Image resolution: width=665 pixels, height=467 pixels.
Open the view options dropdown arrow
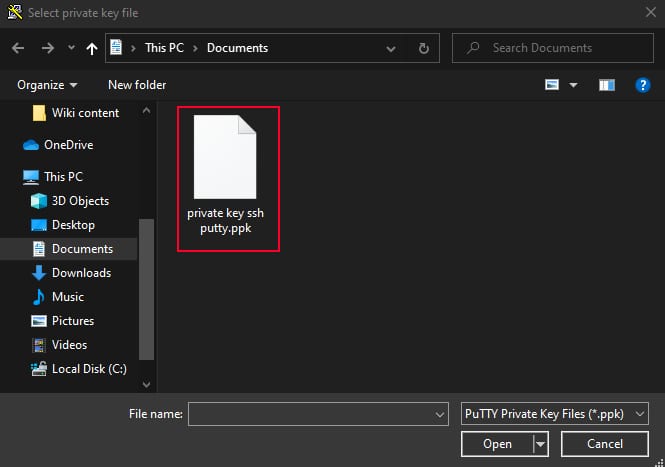[573, 85]
